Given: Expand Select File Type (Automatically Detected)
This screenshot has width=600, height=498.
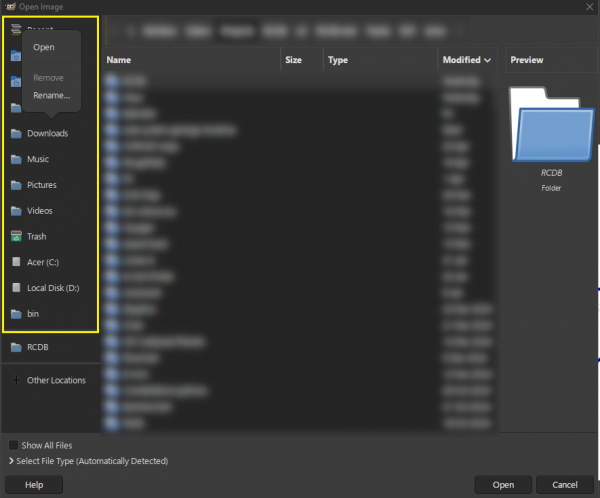Looking at the screenshot, I should coord(88,461).
